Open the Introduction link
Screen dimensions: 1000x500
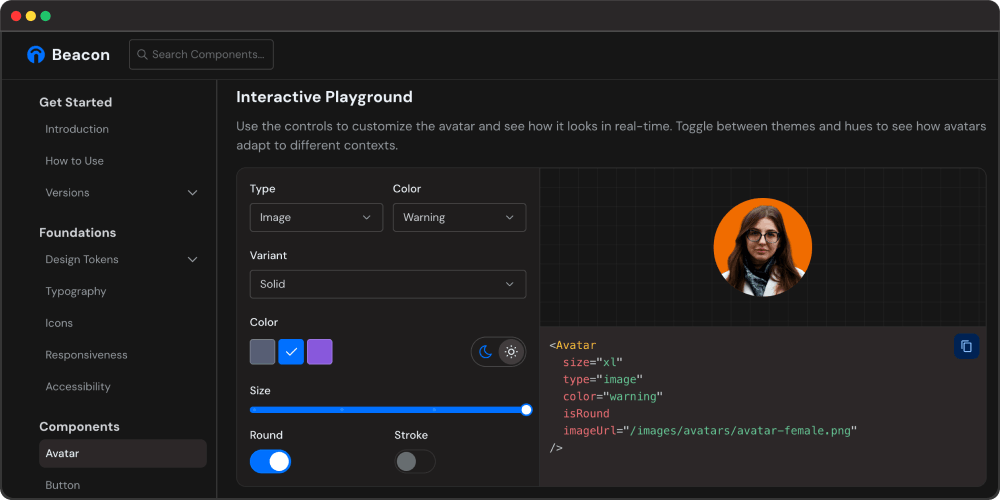pos(77,129)
